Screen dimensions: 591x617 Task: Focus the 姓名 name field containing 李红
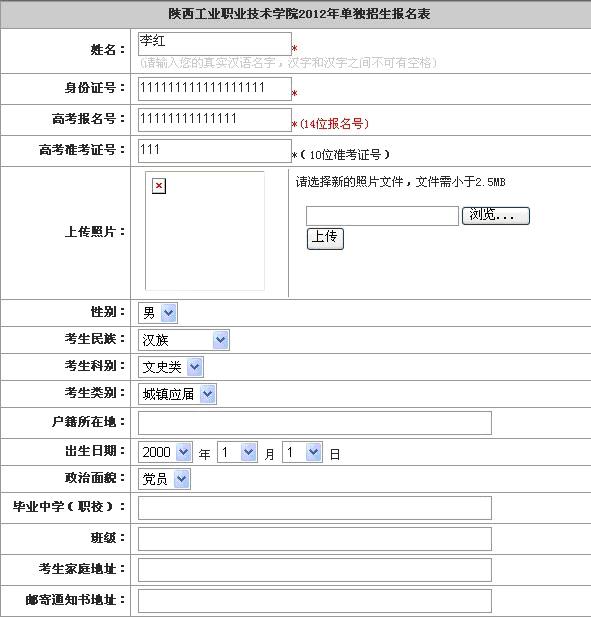click(x=215, y=44)
